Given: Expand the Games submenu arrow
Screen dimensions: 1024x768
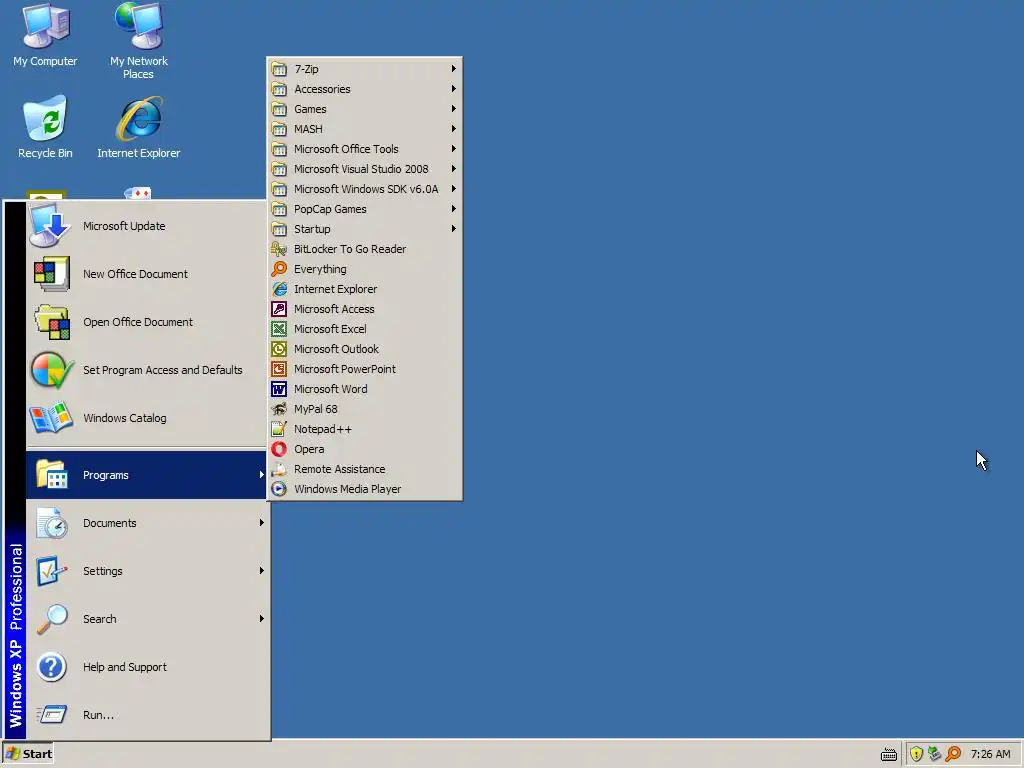Looking at the screenshot, I should coord(453,109).
